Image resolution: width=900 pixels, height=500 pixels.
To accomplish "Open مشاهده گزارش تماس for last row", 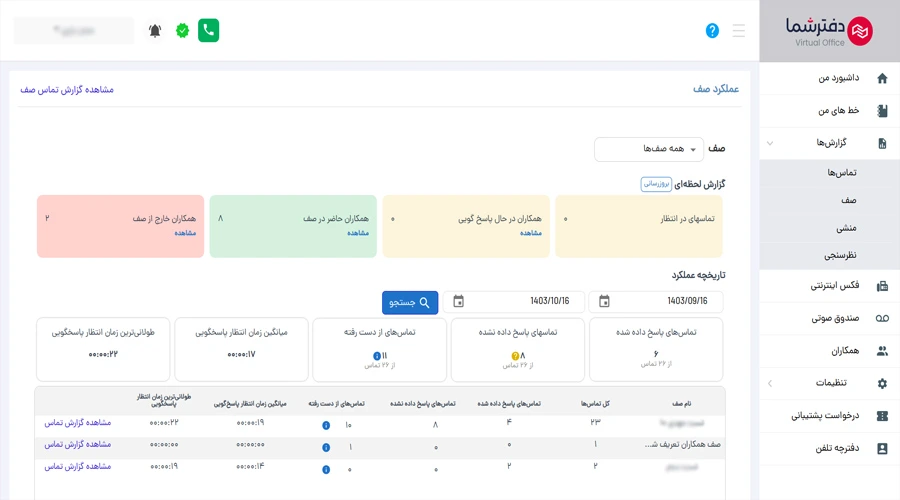I will [77, 467].
